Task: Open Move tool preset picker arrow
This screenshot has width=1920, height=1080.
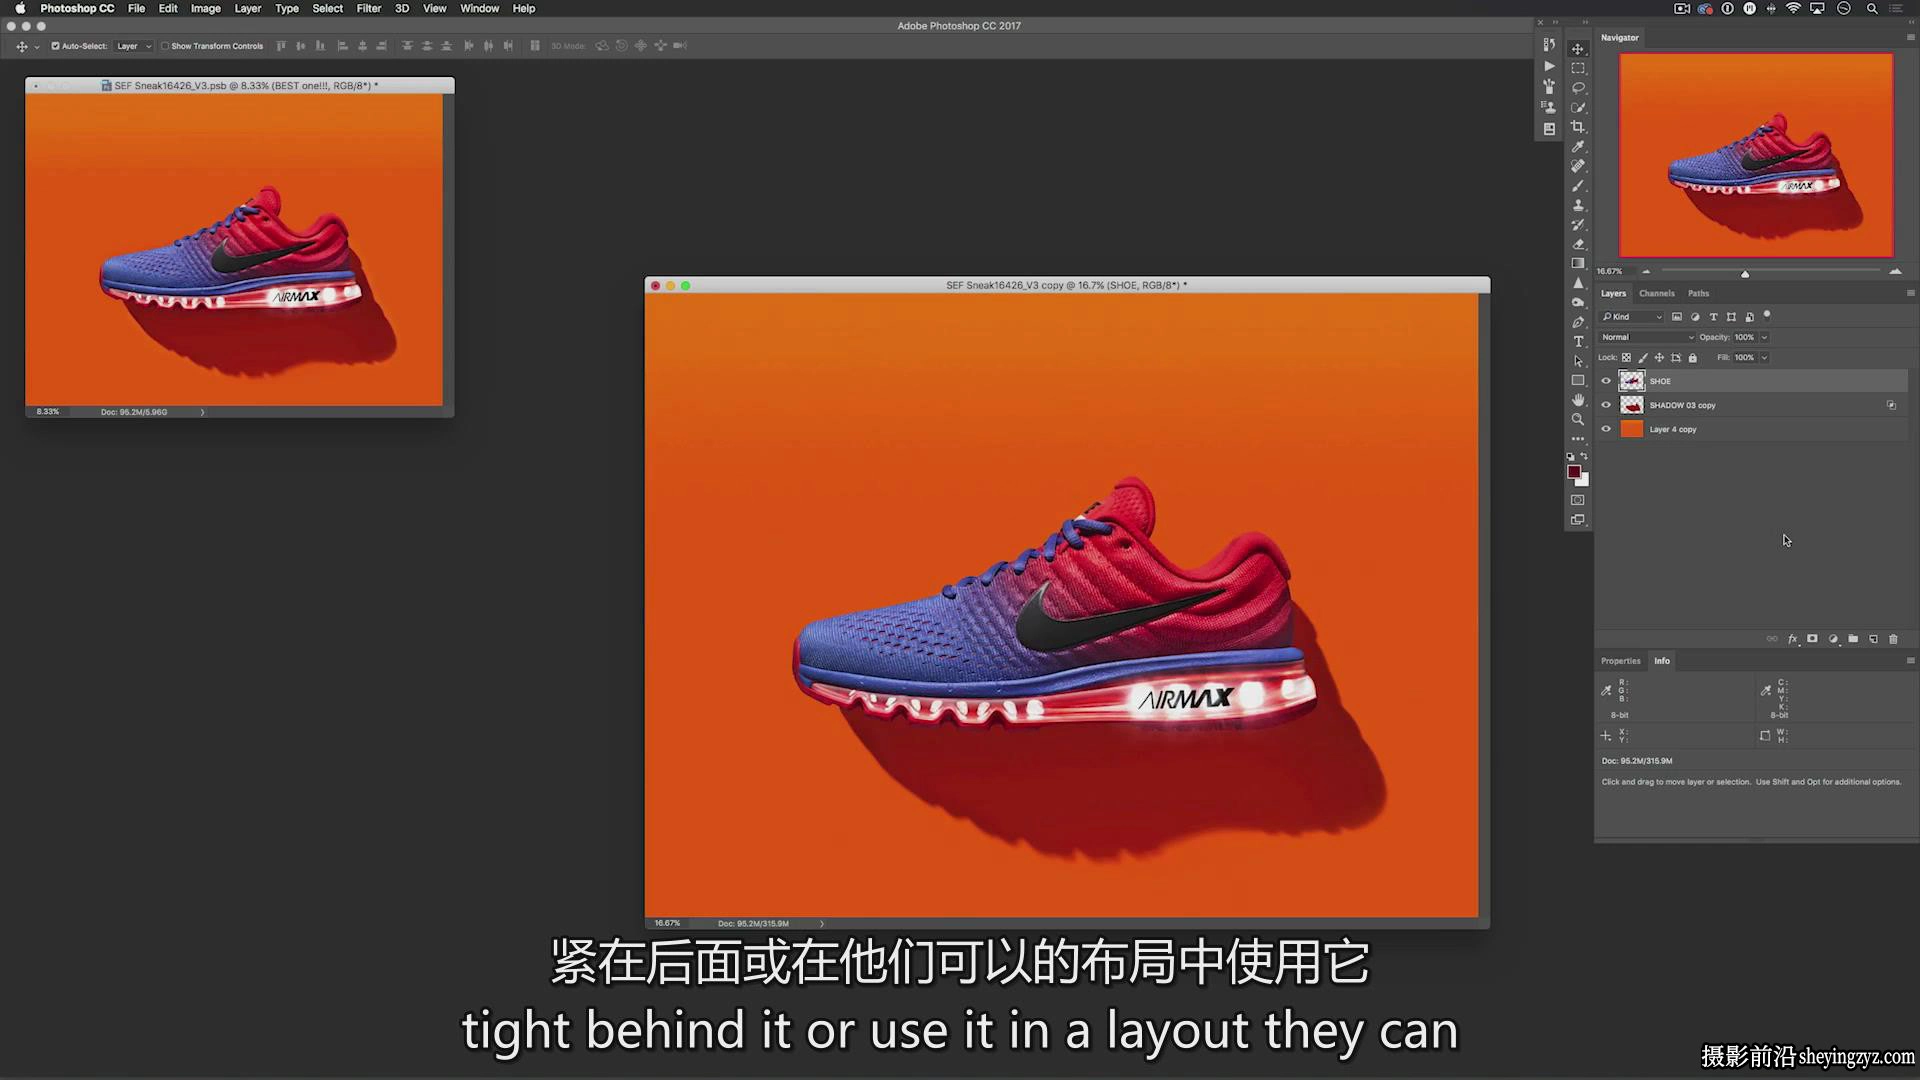Action: pos(37,47)
